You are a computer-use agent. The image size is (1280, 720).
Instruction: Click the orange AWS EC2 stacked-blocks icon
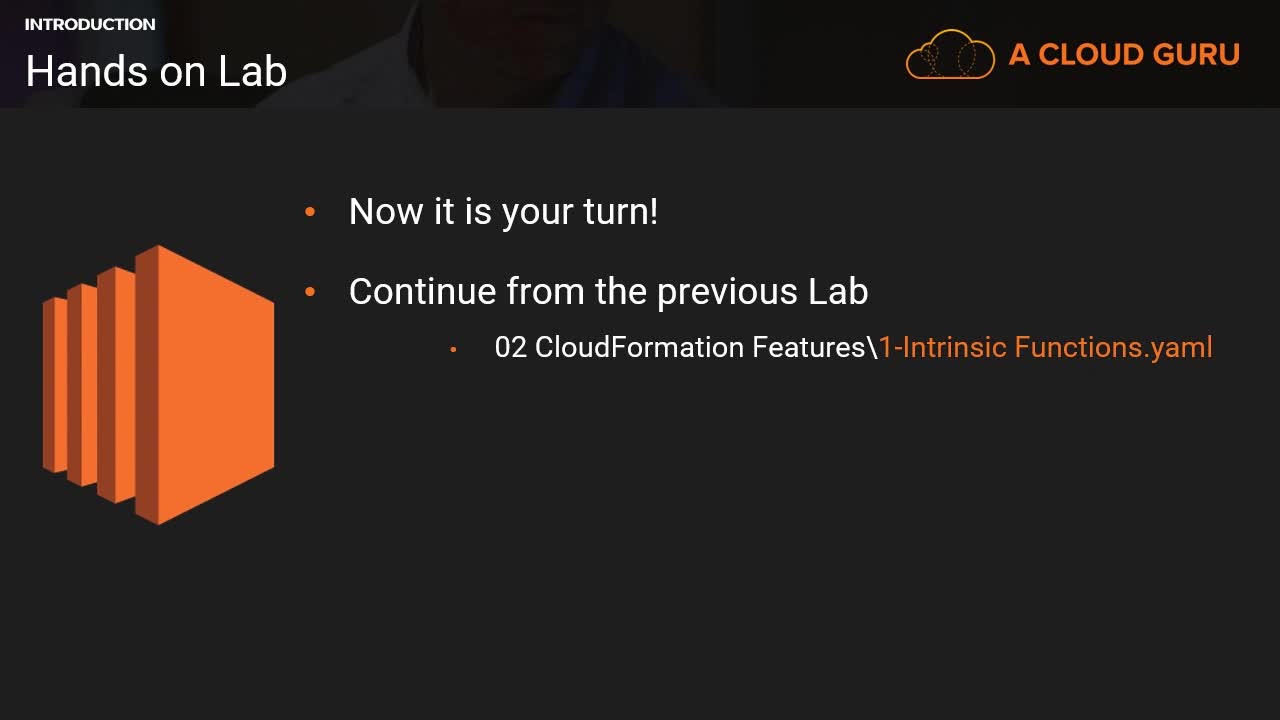[158, 385]
